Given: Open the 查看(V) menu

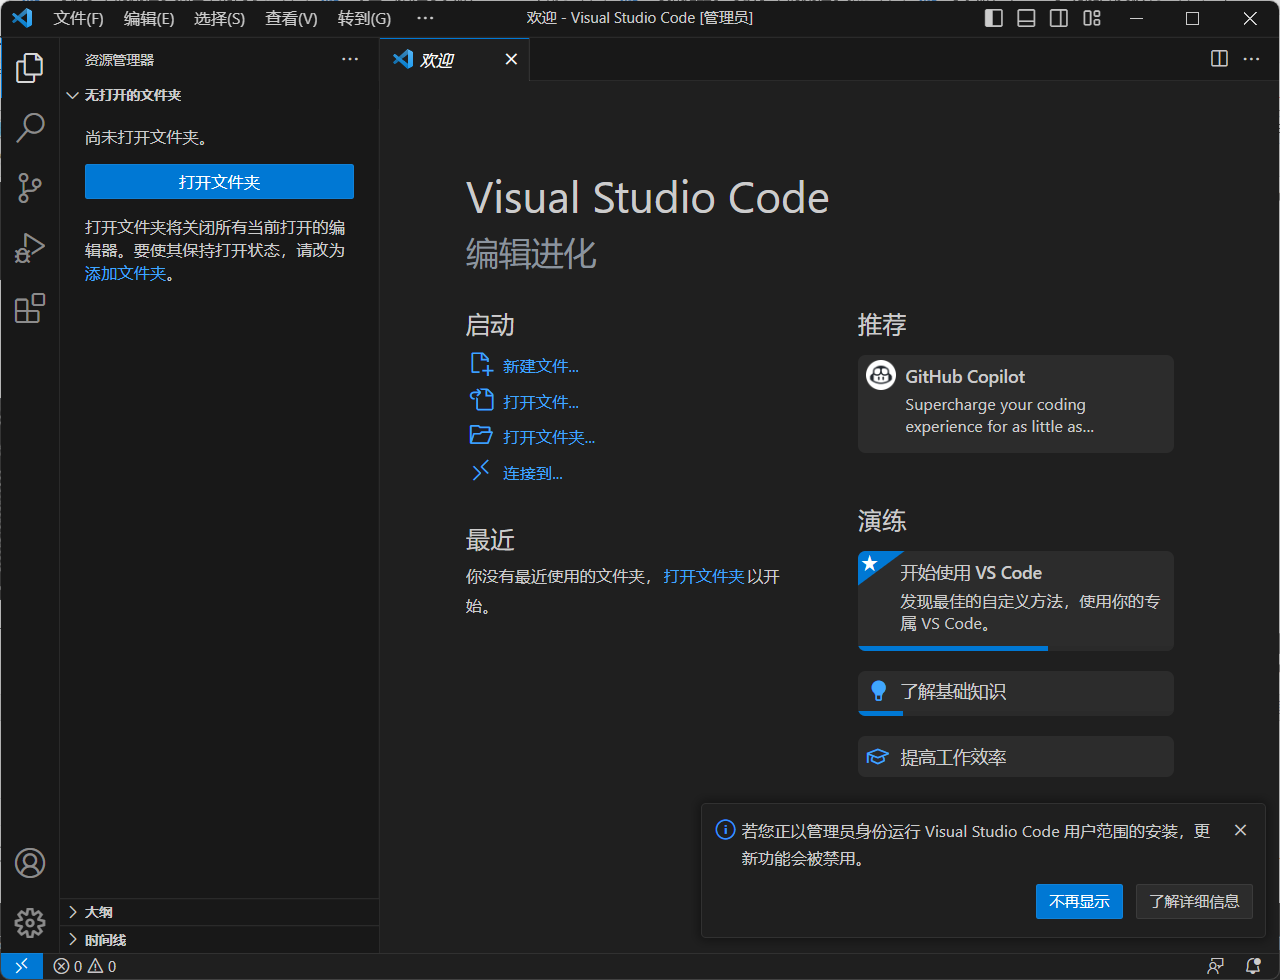Looking at the screenshot, I should pyautogui.click(x=291, y=18).
